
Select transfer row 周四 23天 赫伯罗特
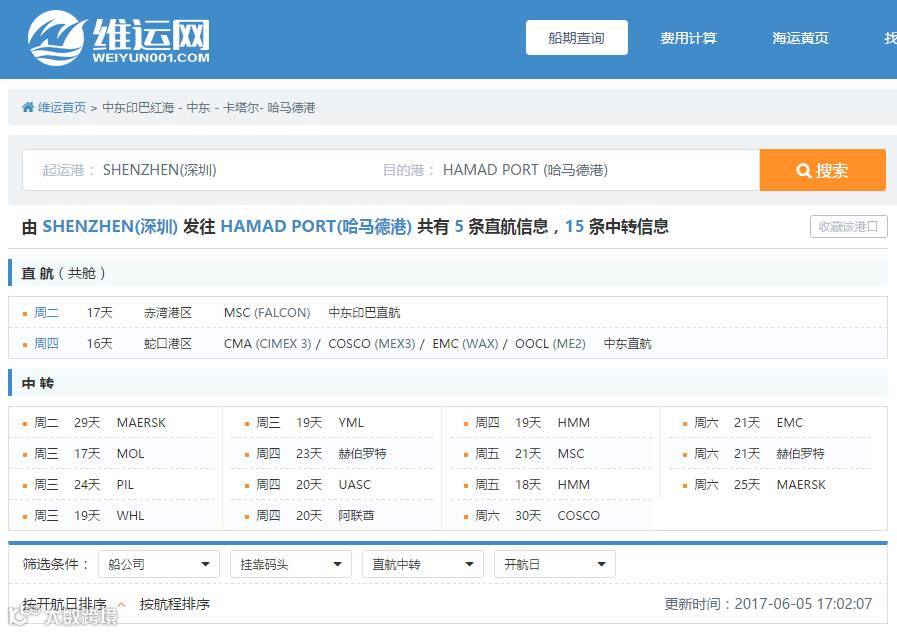click(332, 453)
